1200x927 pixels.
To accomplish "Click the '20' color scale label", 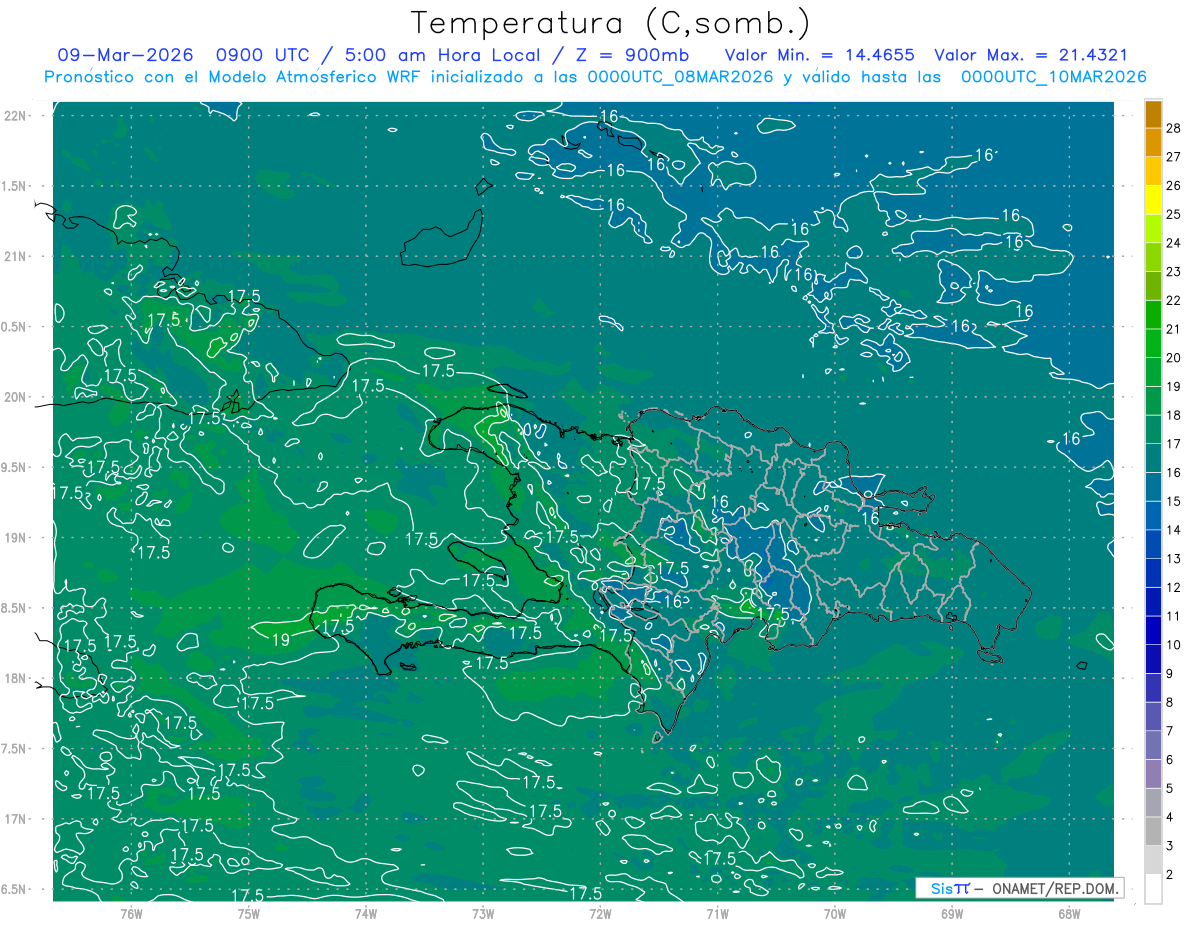I will point(1174,358).
